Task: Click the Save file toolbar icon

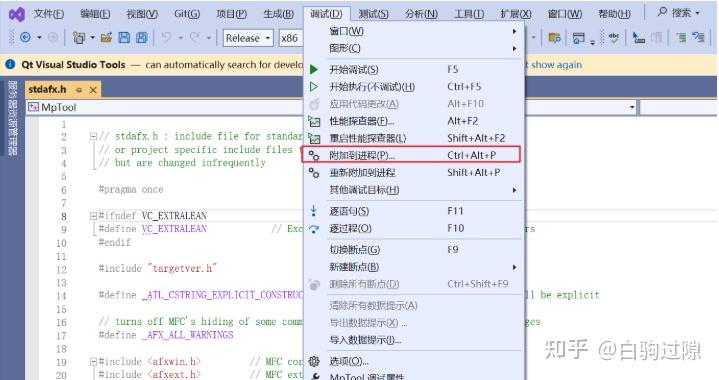Action: coord(124,38)
